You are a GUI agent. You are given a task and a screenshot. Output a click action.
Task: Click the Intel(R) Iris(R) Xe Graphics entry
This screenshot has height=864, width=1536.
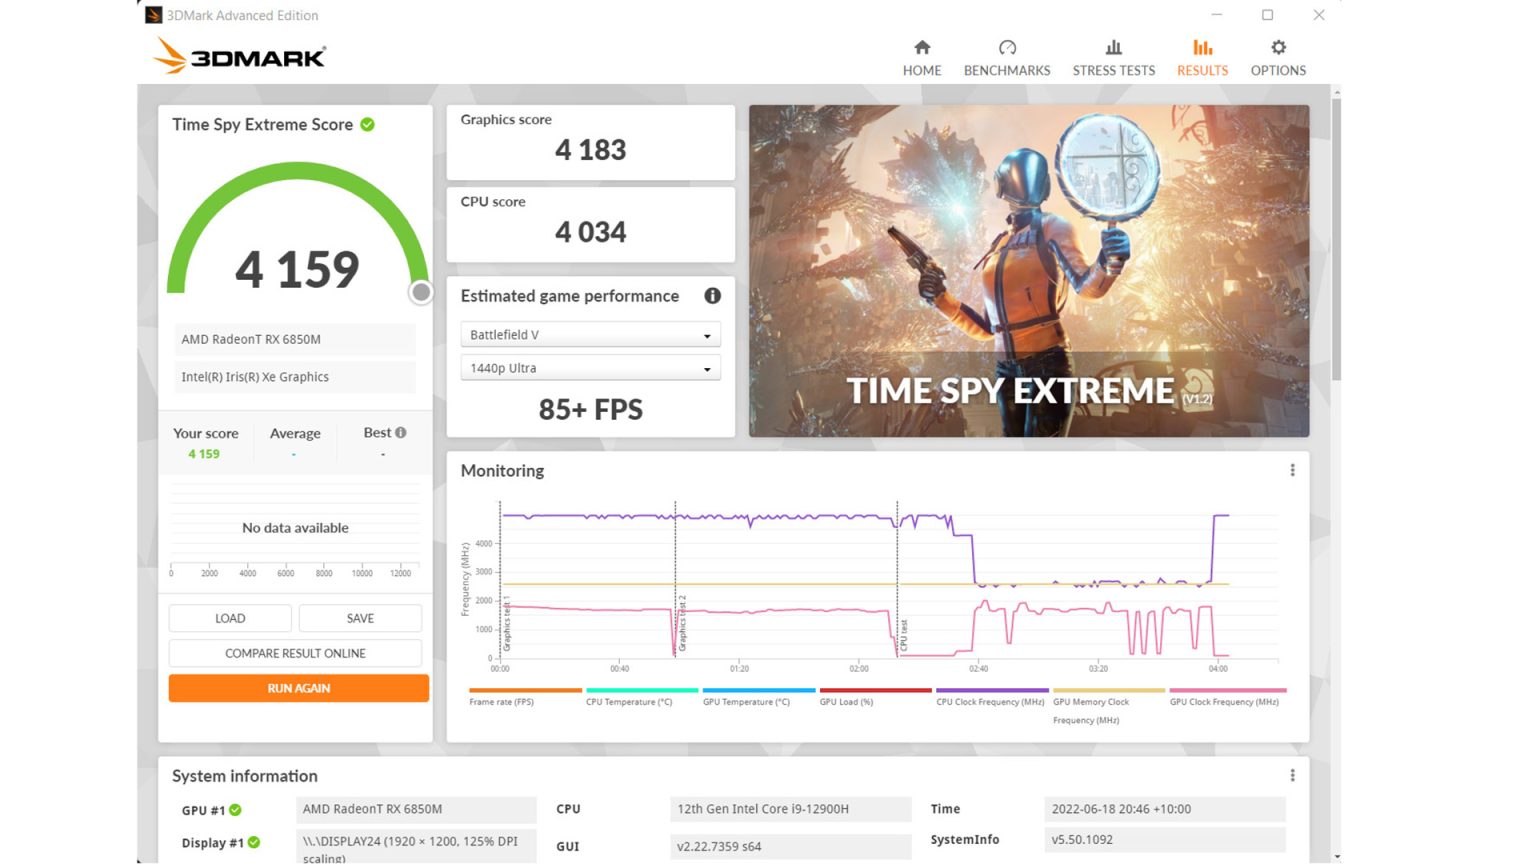[295, 377]
